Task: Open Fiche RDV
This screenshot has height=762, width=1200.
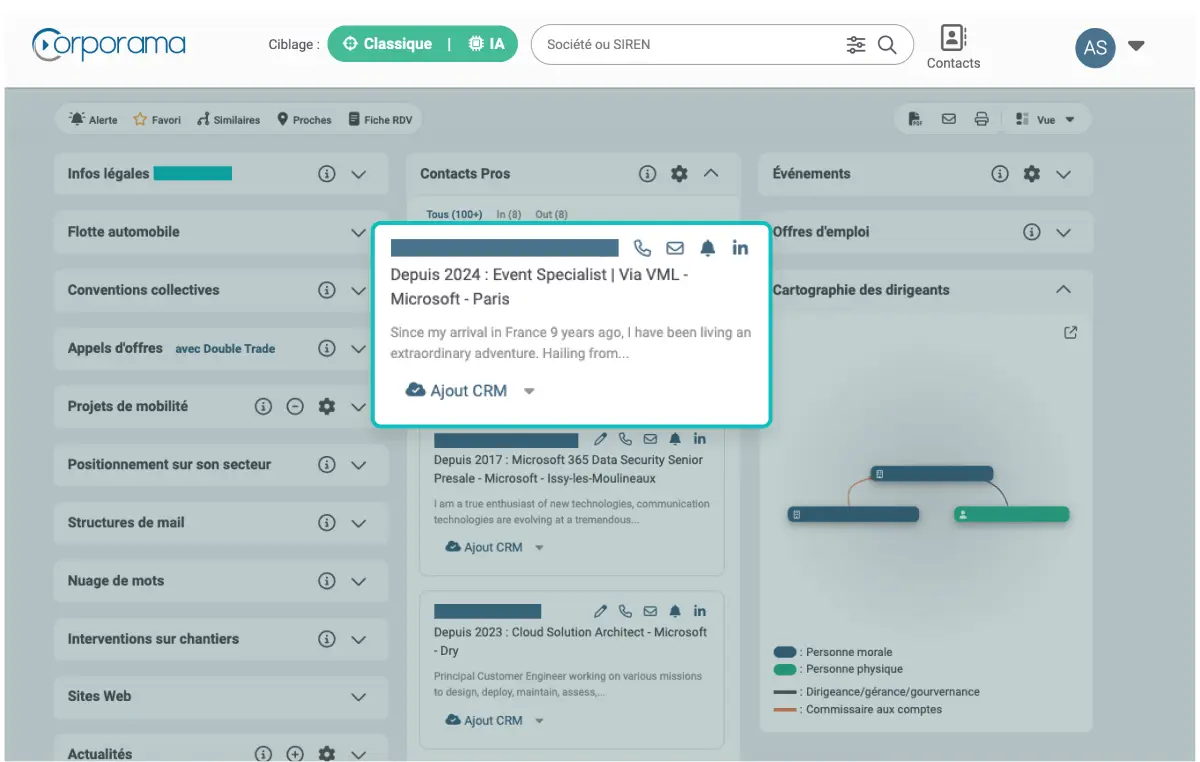Action: point(380,119)
